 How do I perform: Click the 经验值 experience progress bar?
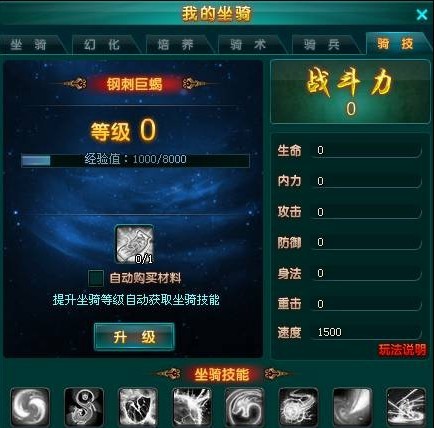tap(135, 160)
